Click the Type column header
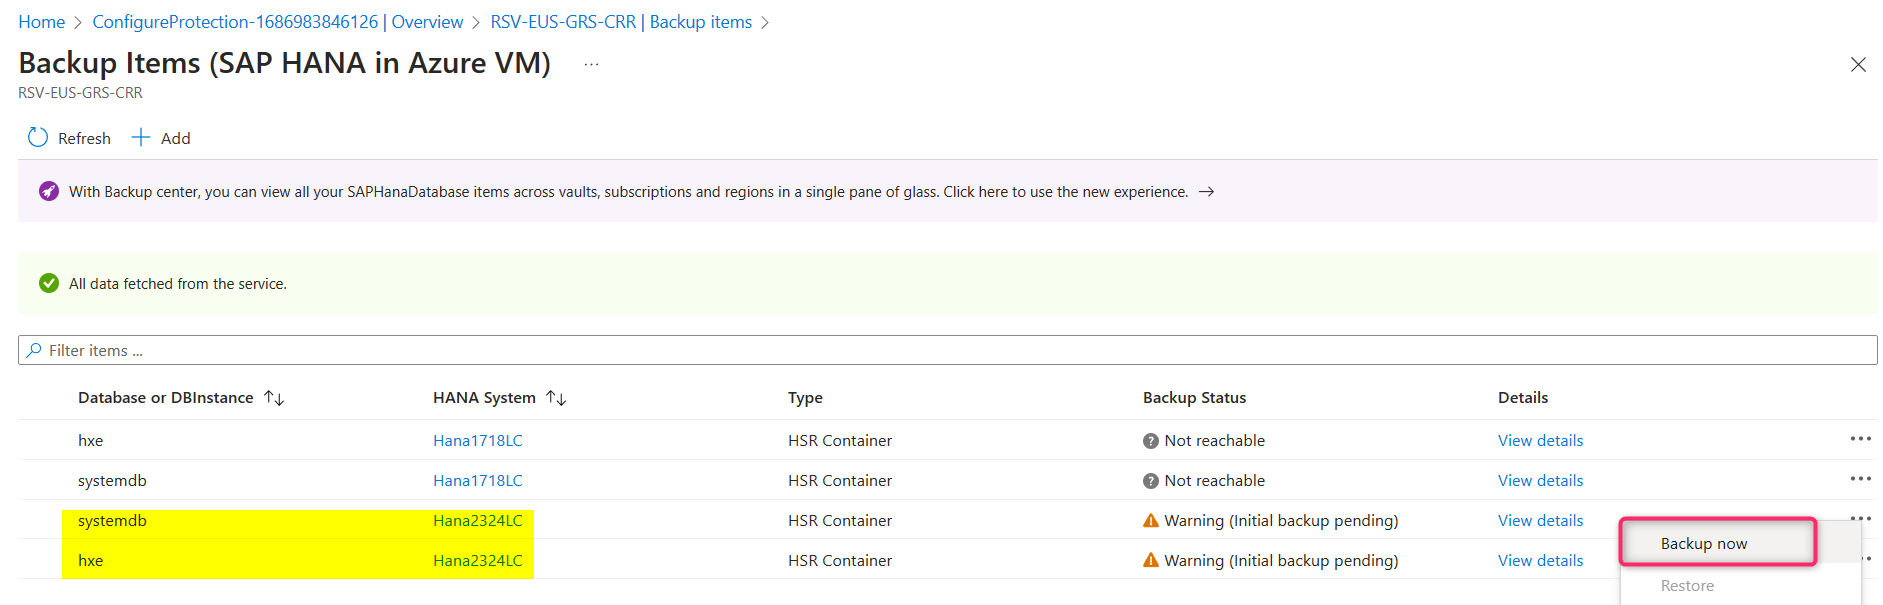The height and width of the screenshot is (605, 1883). coord(805,398)
